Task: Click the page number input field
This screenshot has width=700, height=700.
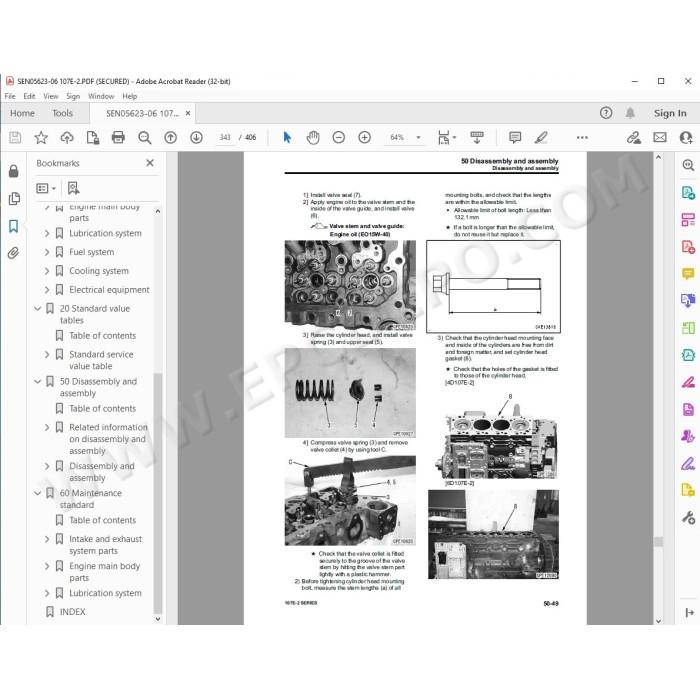Action: [225, 138]
